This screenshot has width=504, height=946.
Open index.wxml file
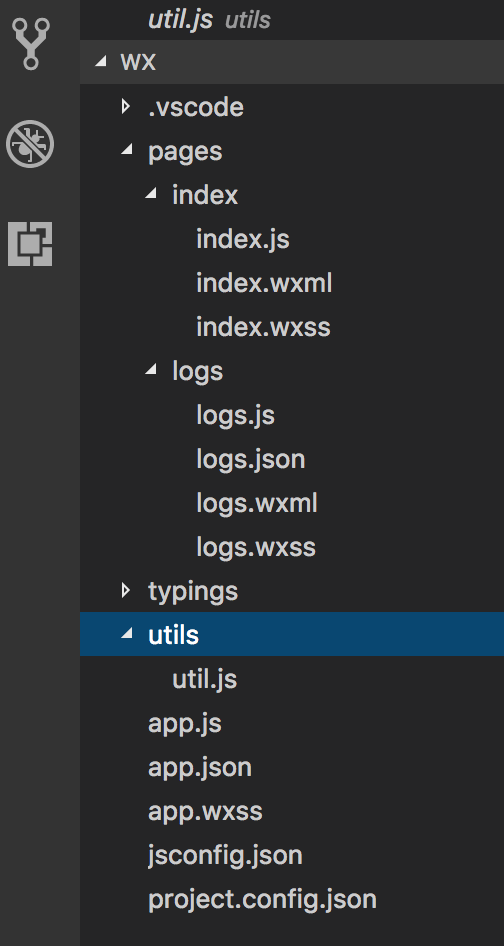pyautogui.click(x=264, y=284)
